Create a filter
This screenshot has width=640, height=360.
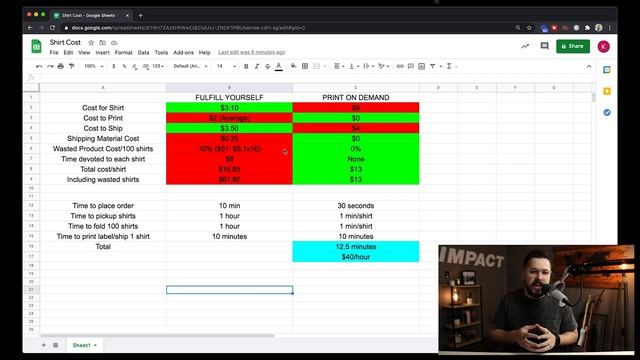pos(433,66)
